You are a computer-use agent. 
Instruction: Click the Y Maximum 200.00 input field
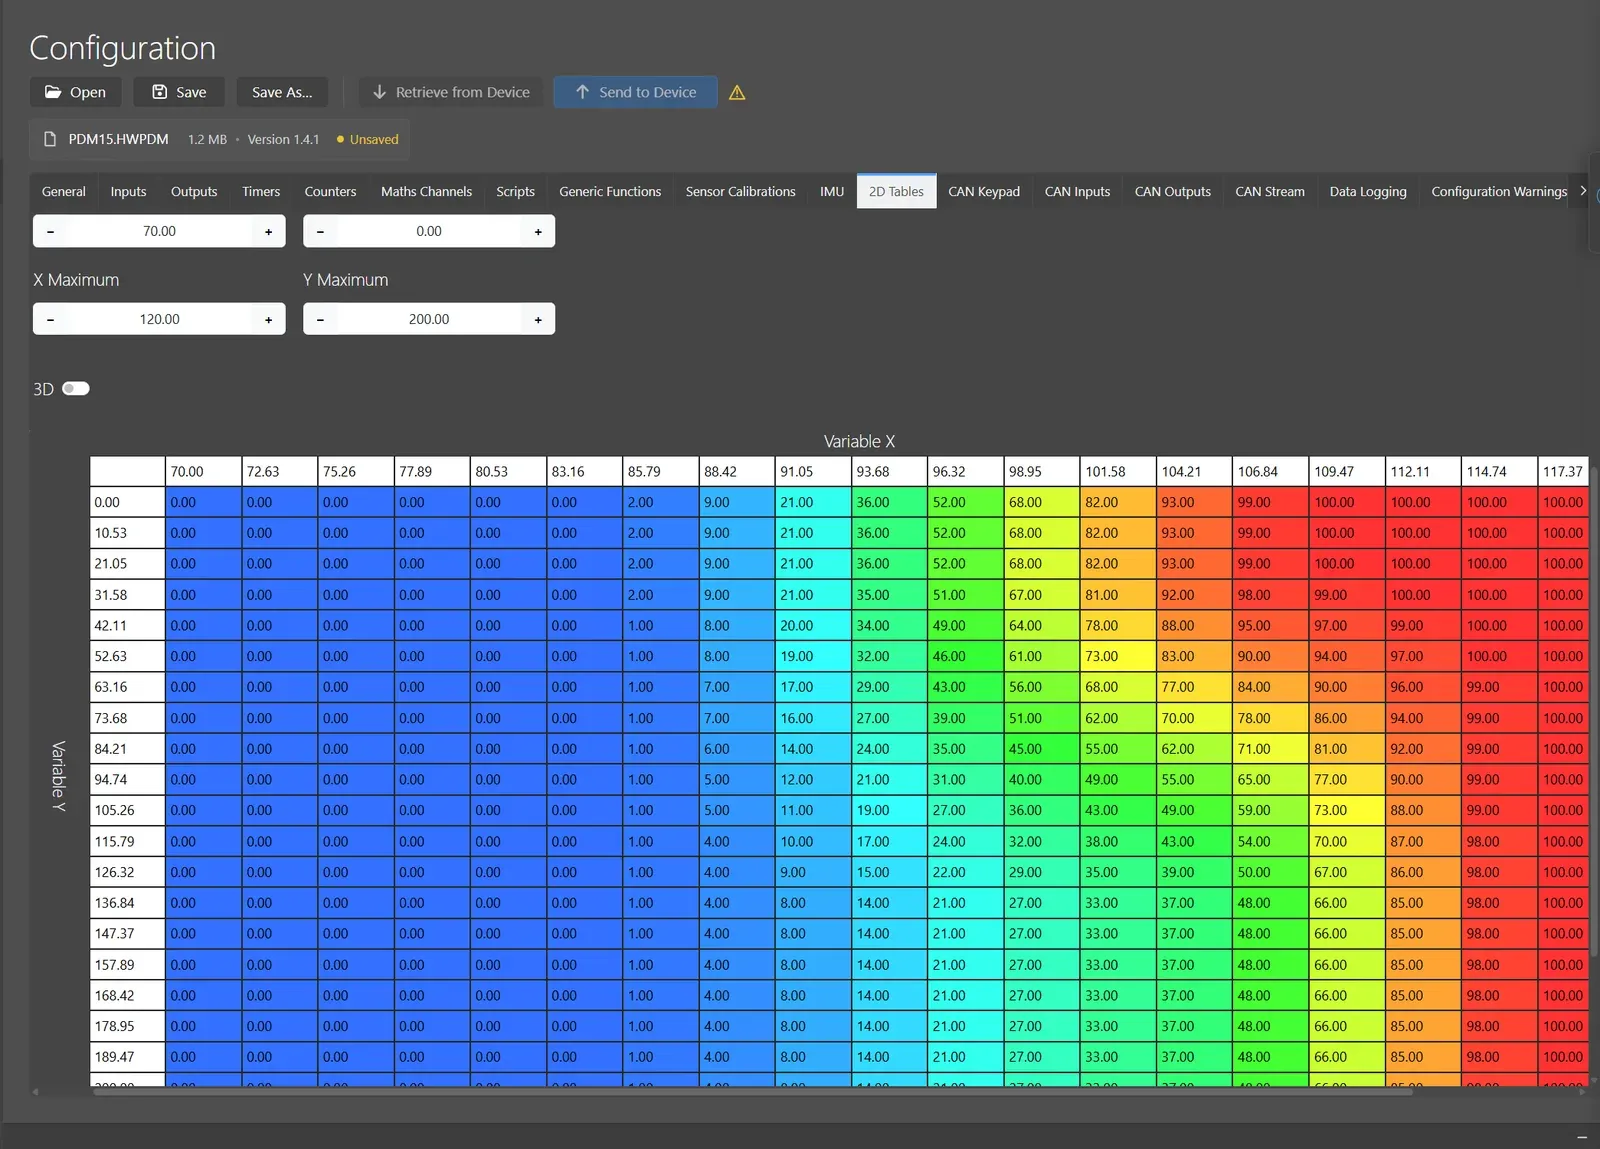point(429,320)
